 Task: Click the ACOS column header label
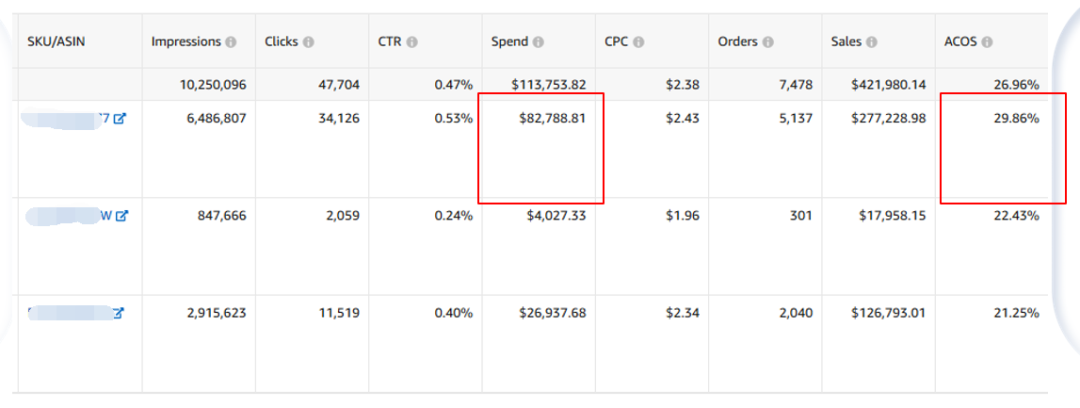961,42
